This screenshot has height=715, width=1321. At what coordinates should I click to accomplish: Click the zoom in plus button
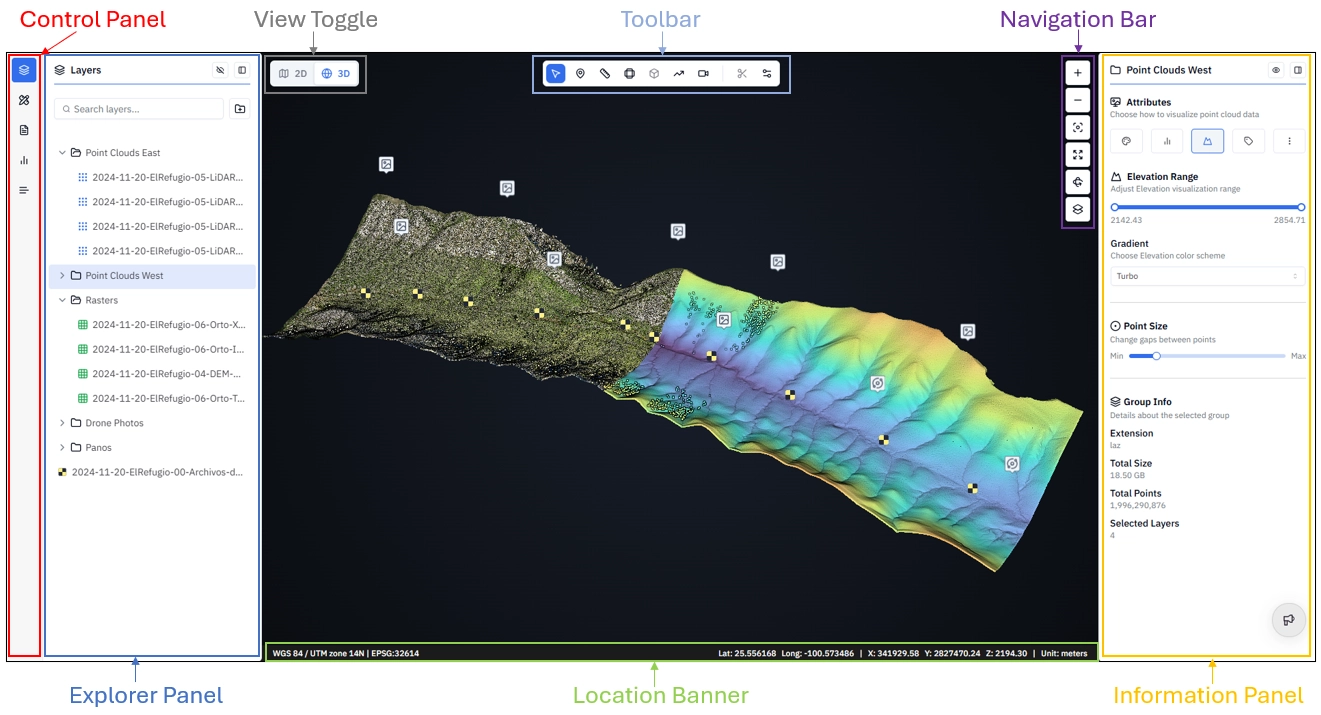coord(1078,73)
